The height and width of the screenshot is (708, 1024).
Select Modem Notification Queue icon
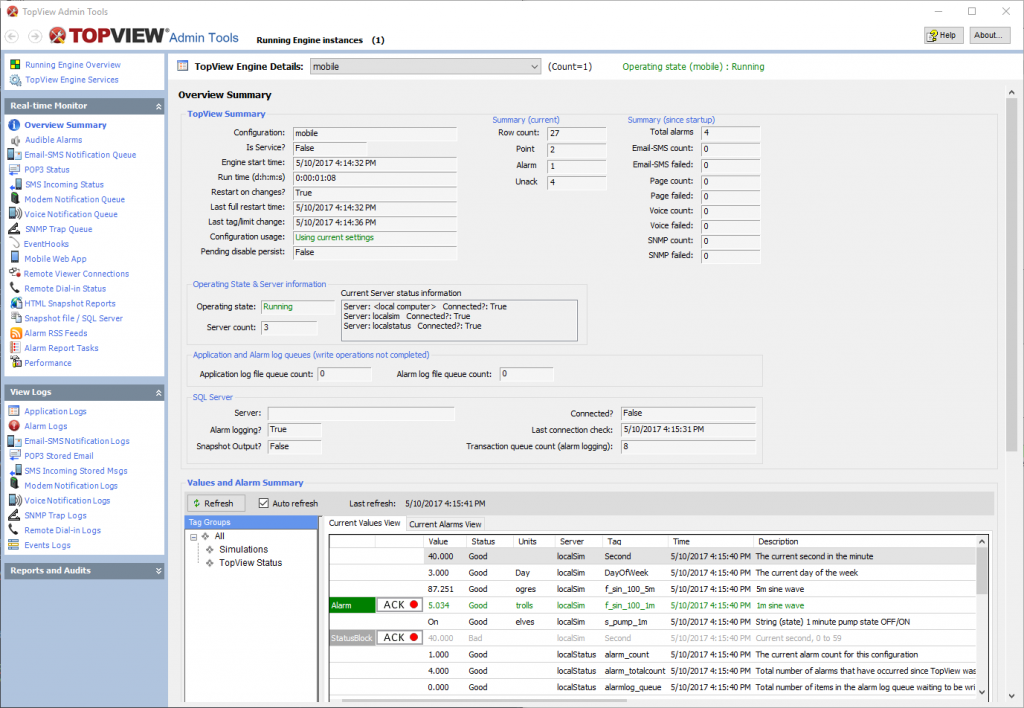point(15,199)
